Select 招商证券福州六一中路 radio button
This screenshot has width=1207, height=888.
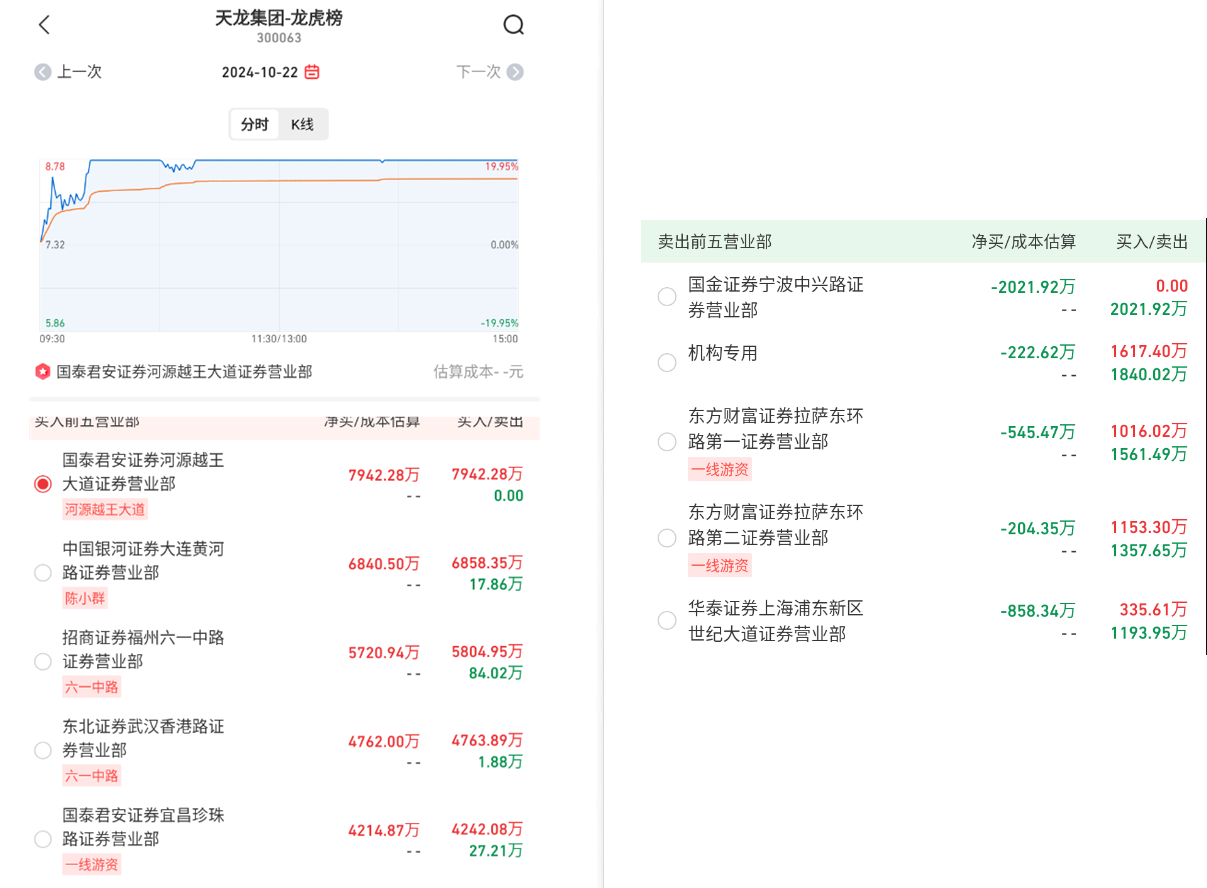(x=43, y=661)
